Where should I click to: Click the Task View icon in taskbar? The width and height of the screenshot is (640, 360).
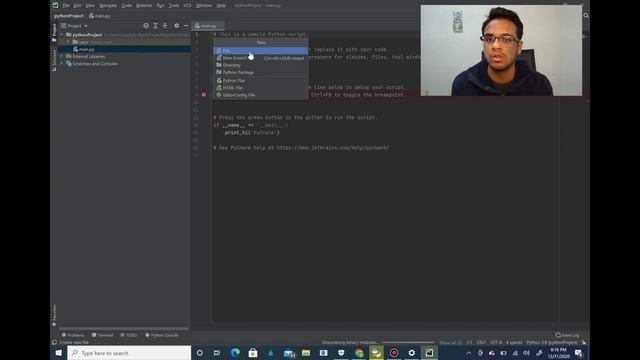tap(217, 353)
